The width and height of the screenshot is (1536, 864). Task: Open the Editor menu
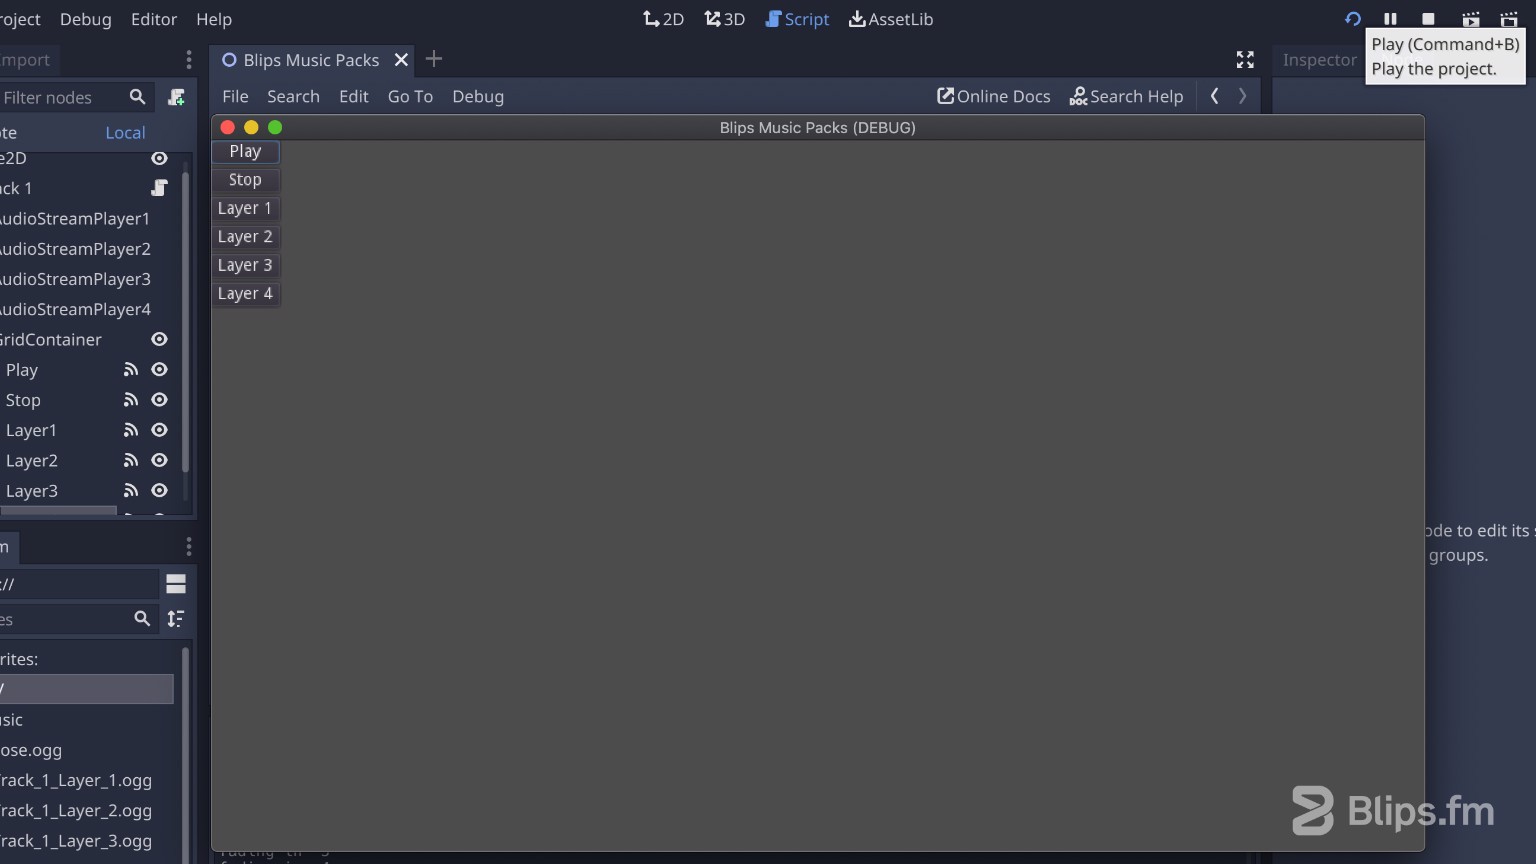(x=154, y=19)
